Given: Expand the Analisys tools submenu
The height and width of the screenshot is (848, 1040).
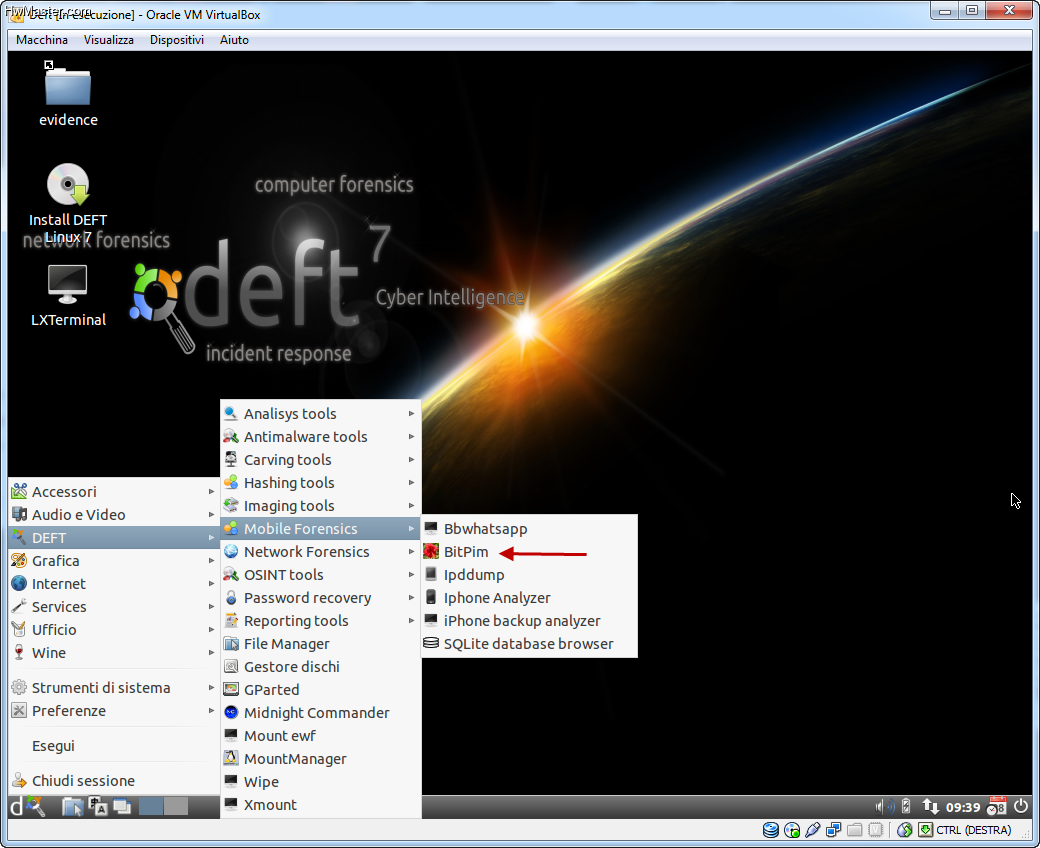Looking at the screenshot, I should [x=321, y=414].
